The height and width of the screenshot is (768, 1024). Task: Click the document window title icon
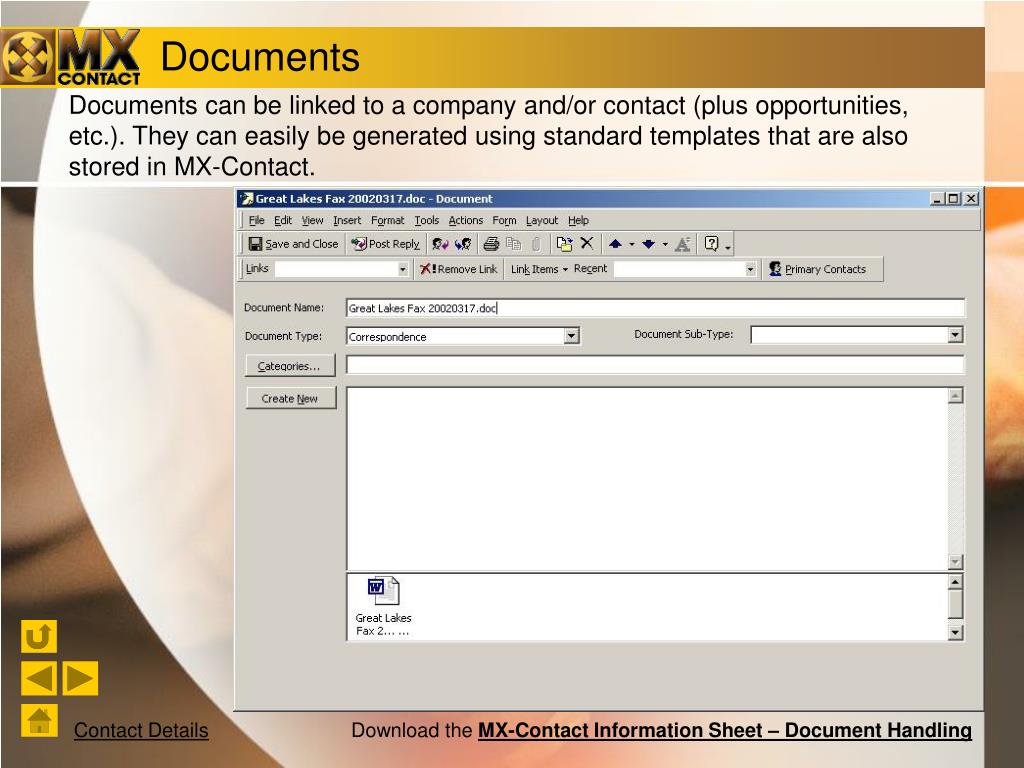click(x=246, y=199)
